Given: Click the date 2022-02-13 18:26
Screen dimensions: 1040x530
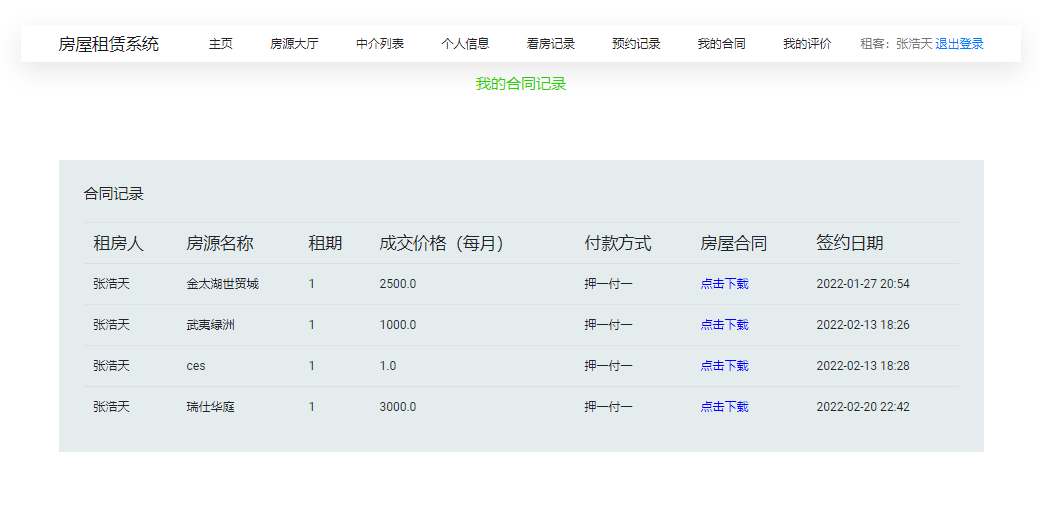Looking at the screenshot, I should [x=863, y=325].
